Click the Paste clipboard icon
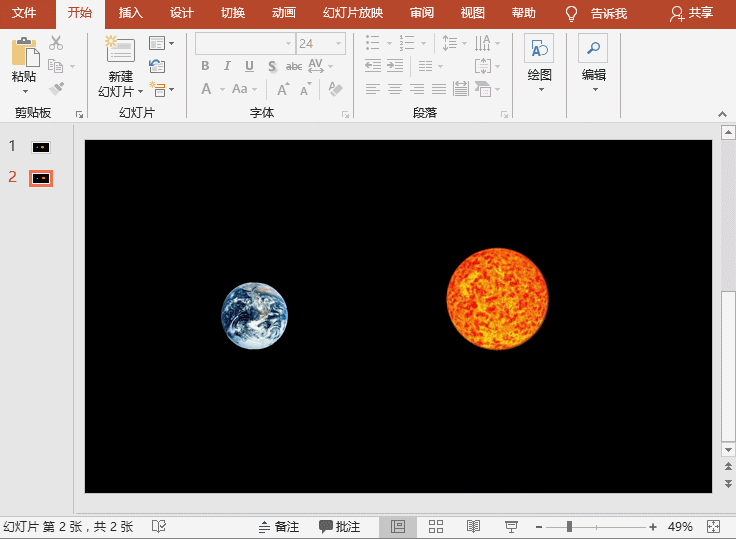This screenshot has height=539, width=736. click(25, 52)
